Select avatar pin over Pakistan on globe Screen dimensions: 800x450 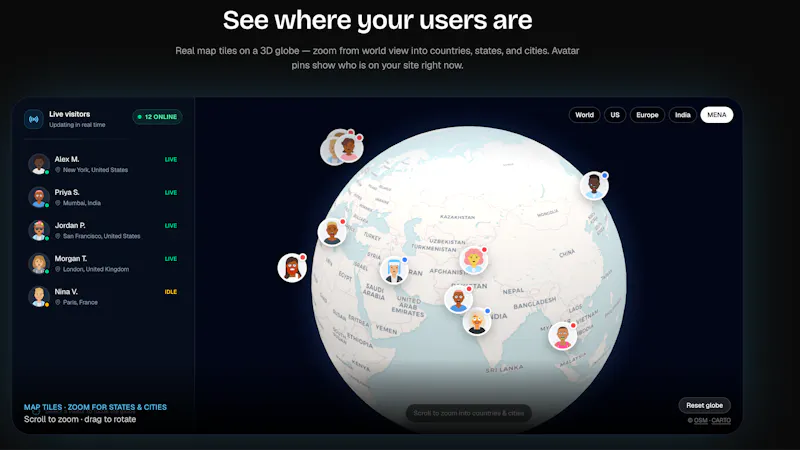coord(458,299)
